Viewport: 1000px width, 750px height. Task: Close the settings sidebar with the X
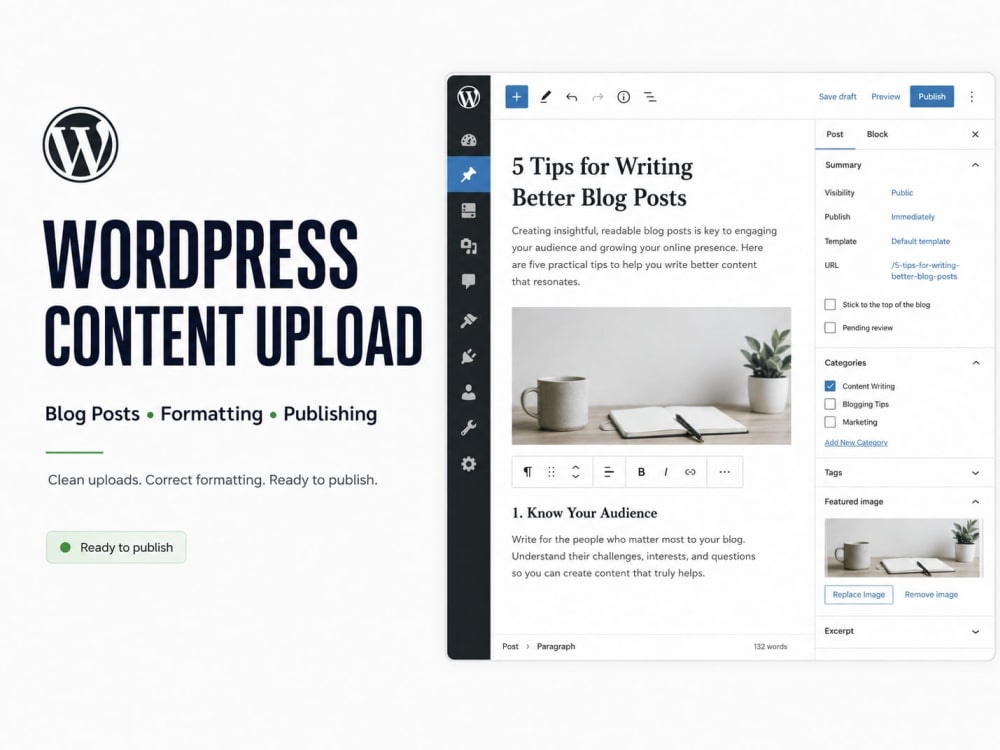click(975, 134)
